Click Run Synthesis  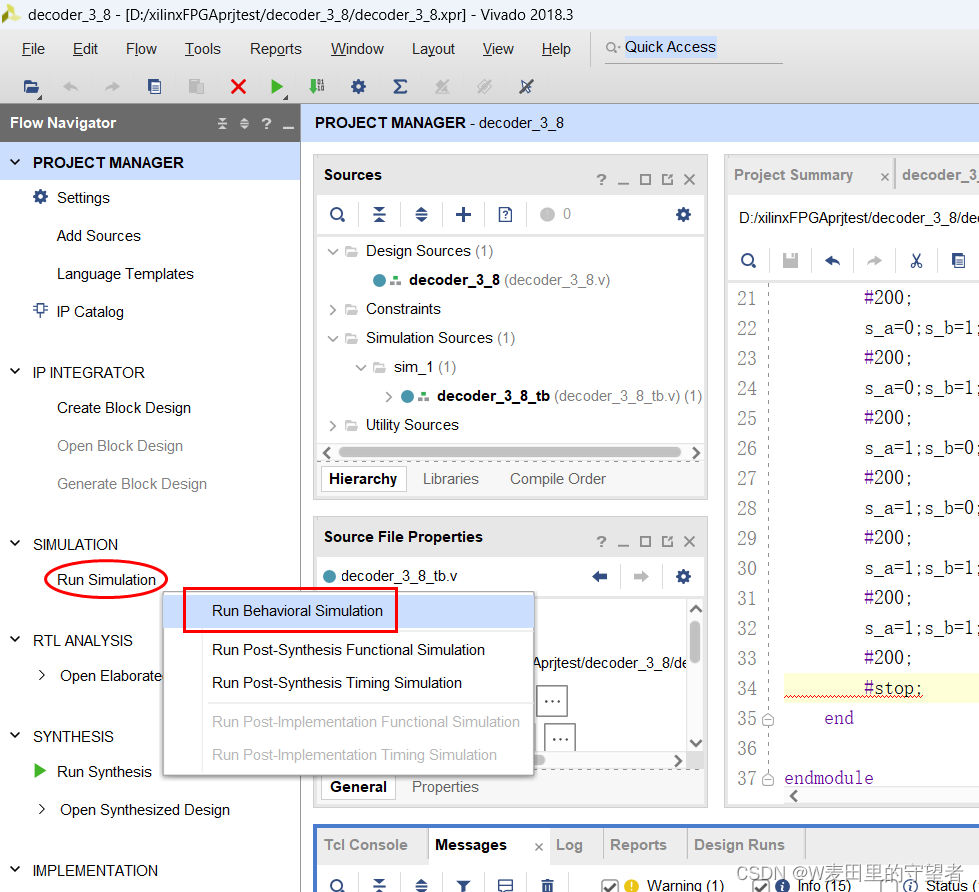pyautogui.click(x=104, y=772)
